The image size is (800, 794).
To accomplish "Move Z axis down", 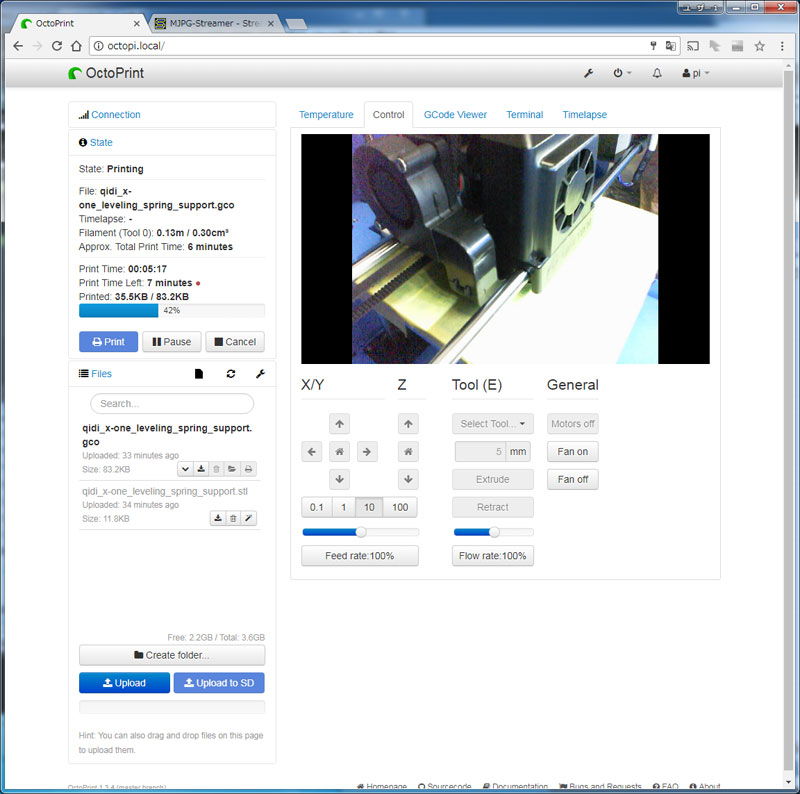I will coord(408,479).
